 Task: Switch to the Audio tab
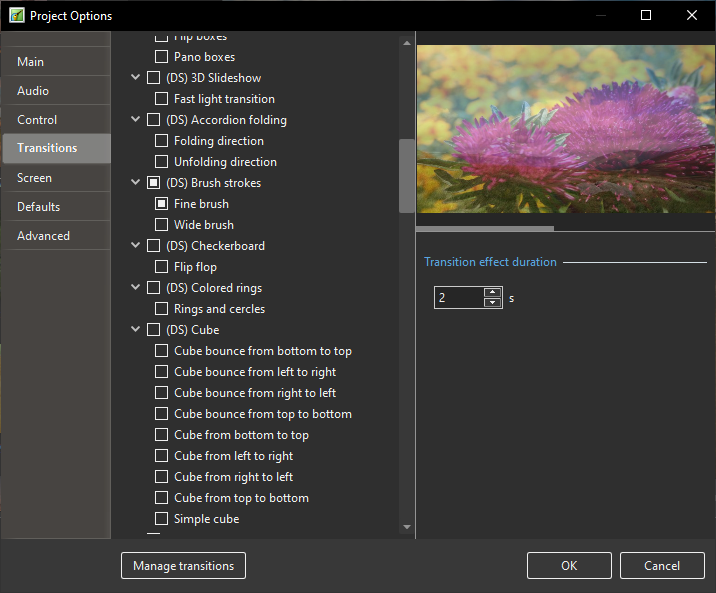[33, 91]
